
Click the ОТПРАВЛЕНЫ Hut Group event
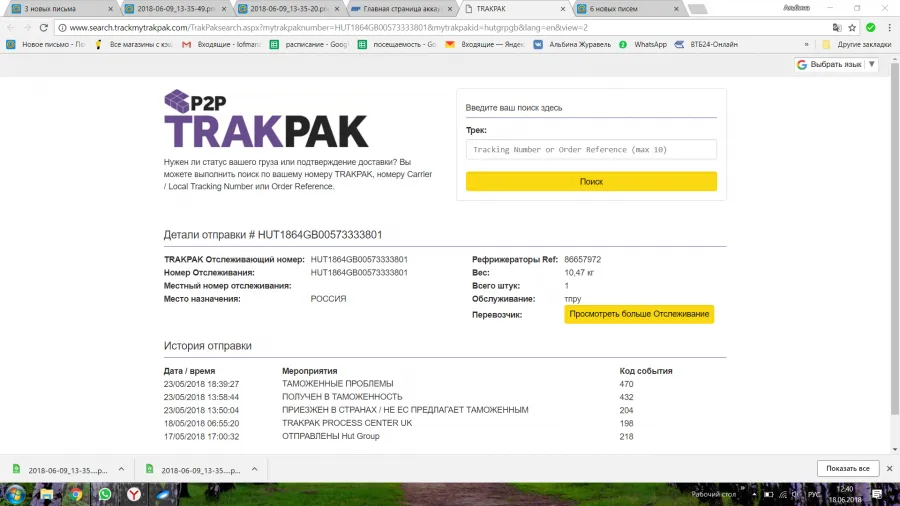331,436
